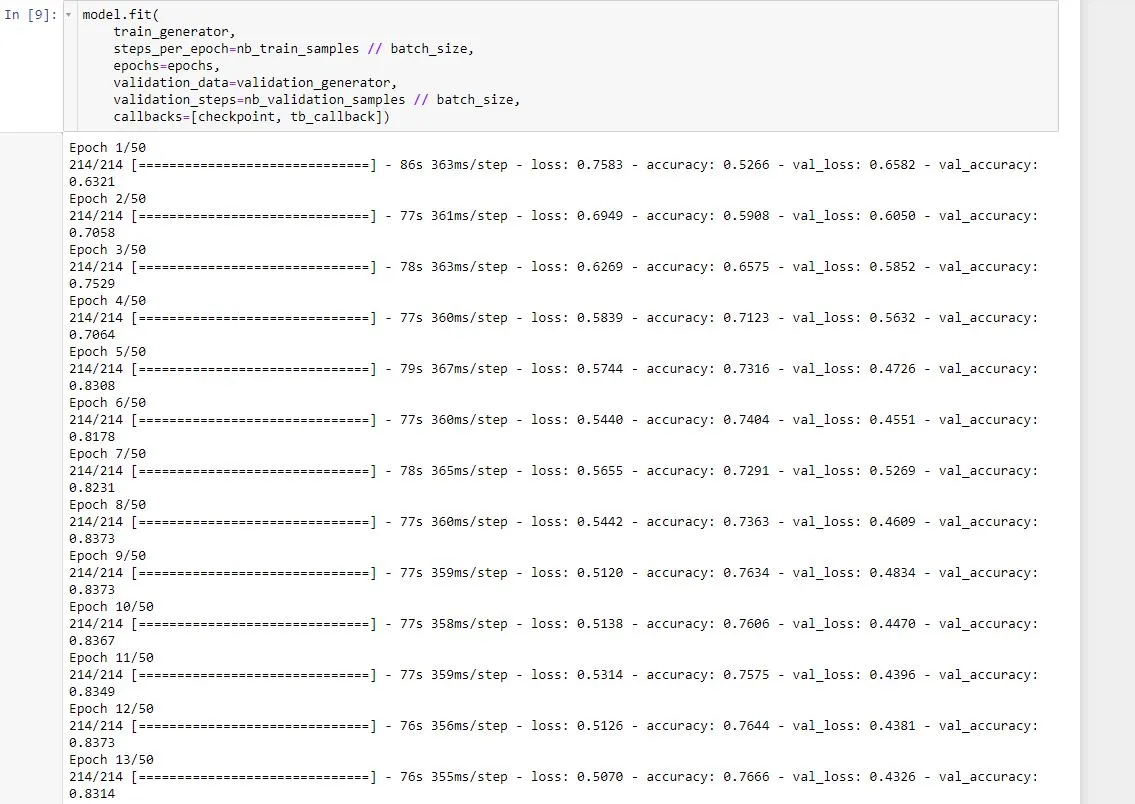Click the Epoch 1/50 output text
The image size is (1135, 804).
[107, 147]
